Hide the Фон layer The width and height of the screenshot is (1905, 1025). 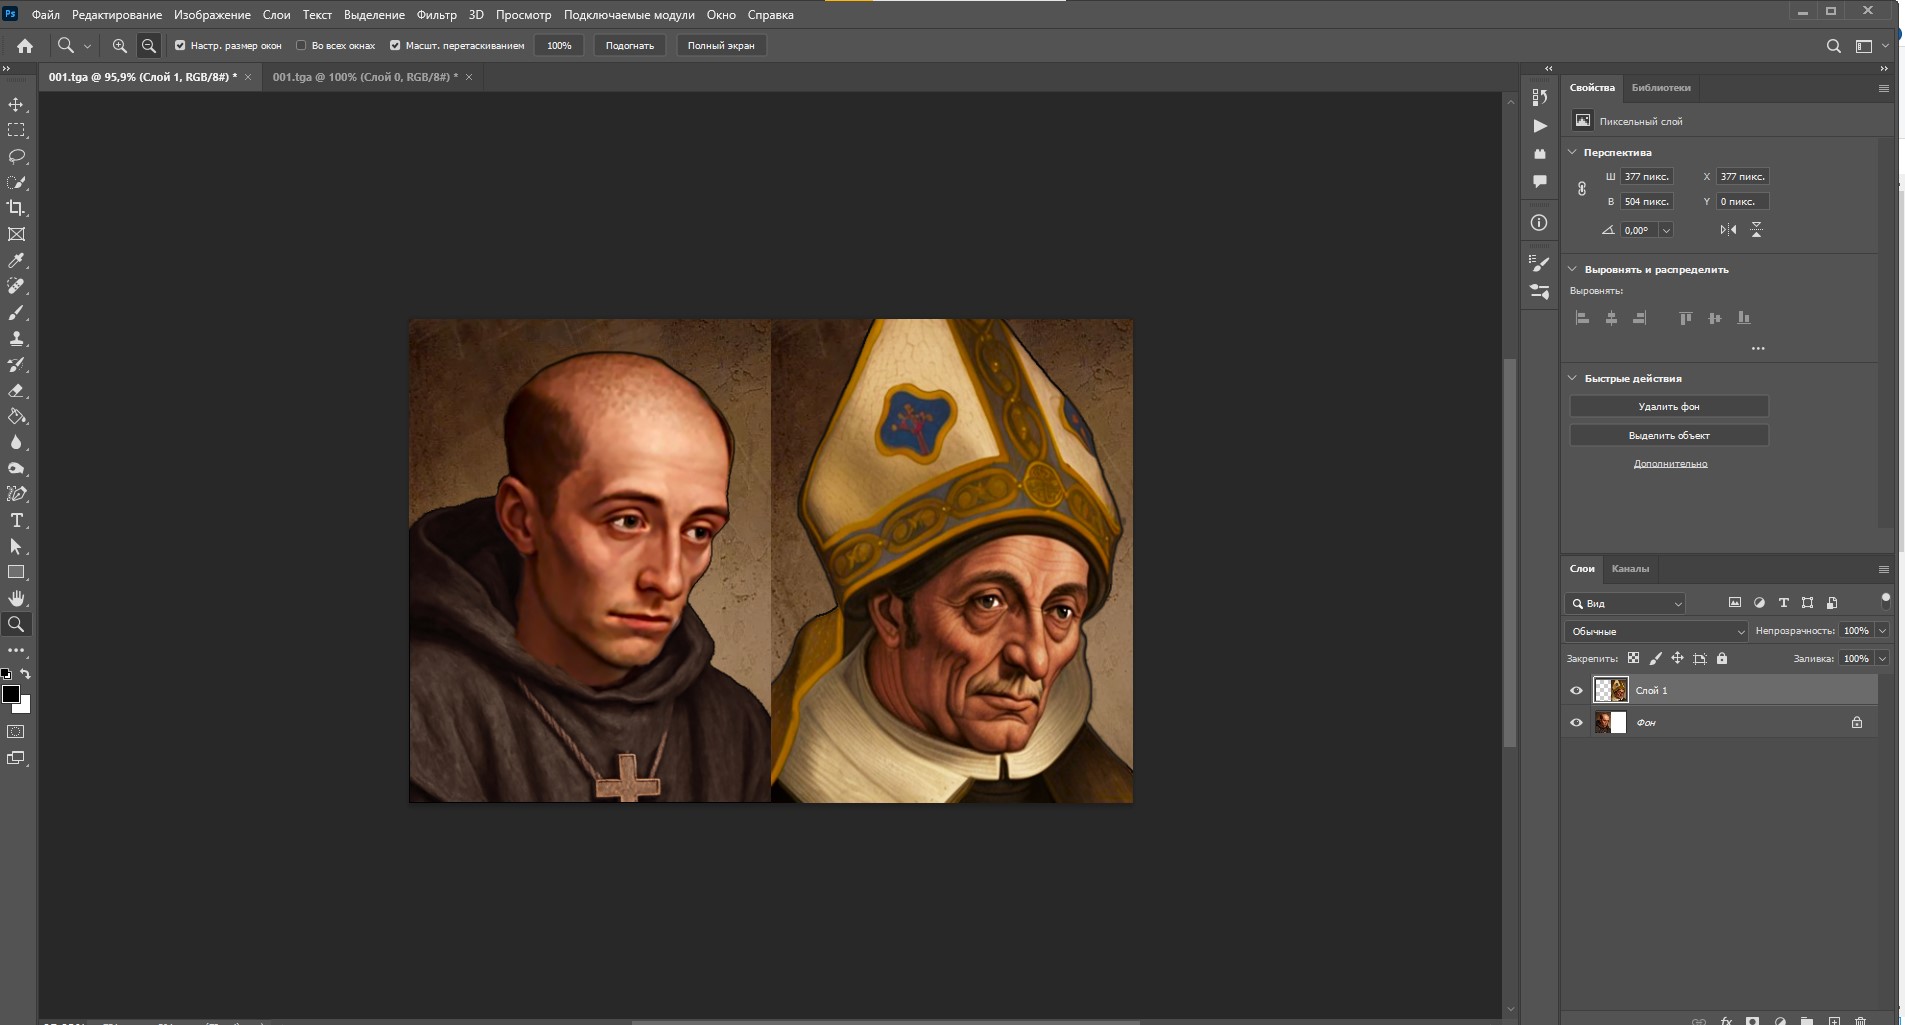point(1576,723)
